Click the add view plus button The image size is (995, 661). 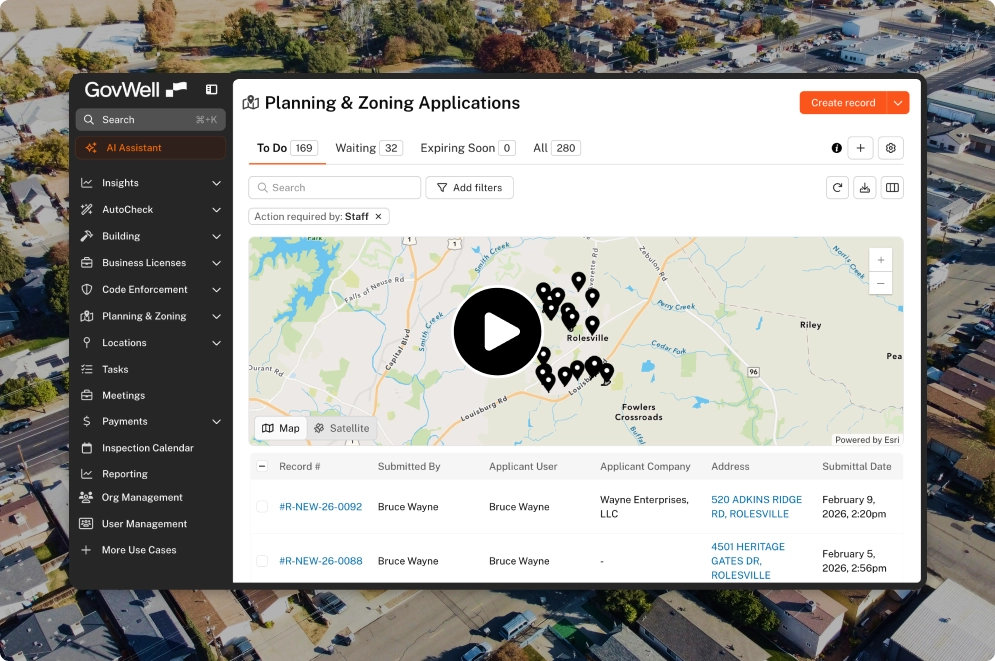point(860,148)
